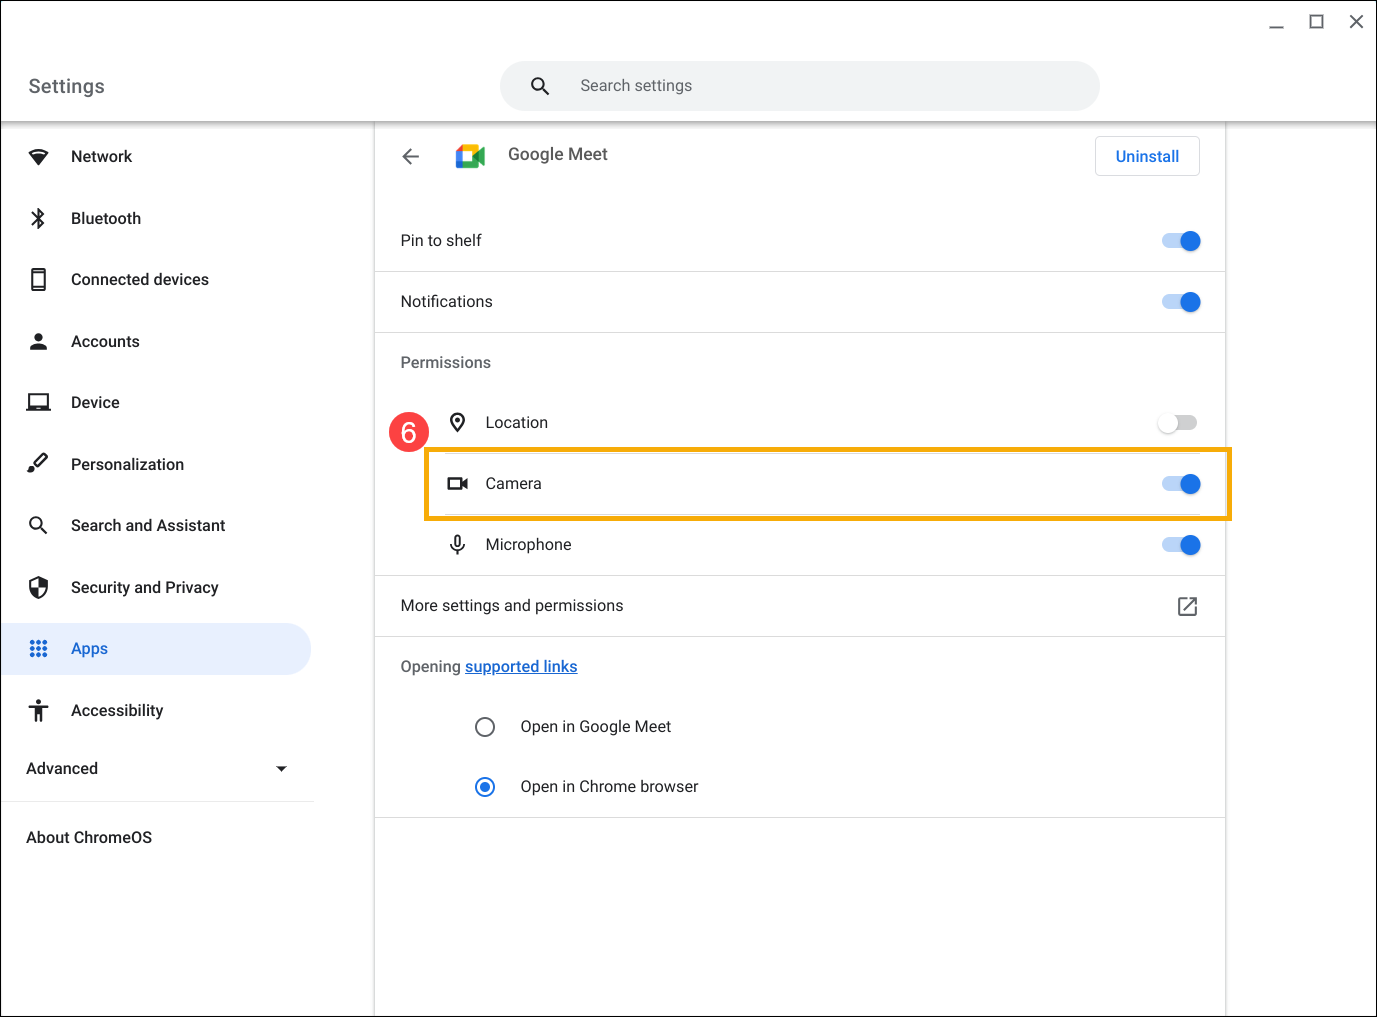Open More settings external link icon

pos(1187,606)
